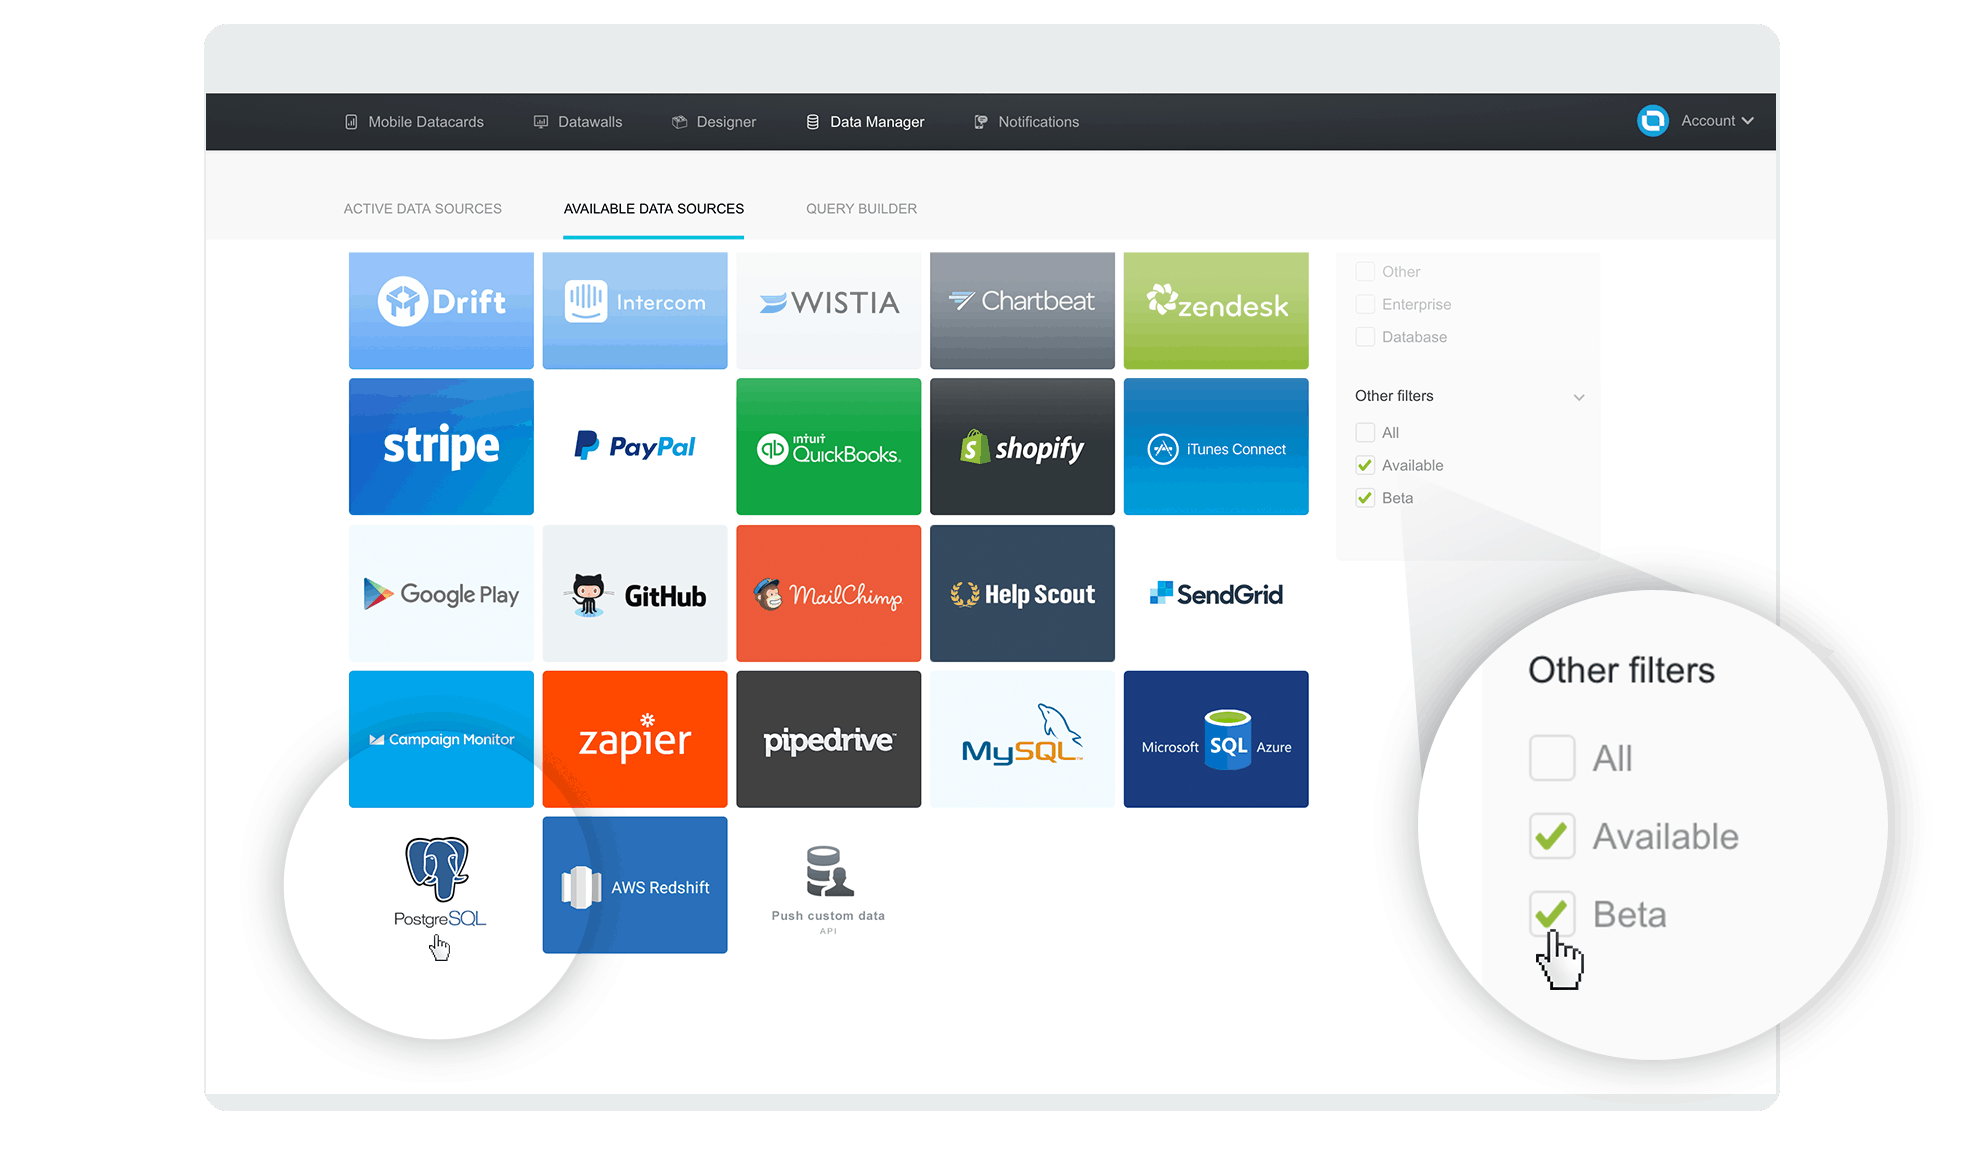Select the GitHub data source tile

(x=635, y=593)
